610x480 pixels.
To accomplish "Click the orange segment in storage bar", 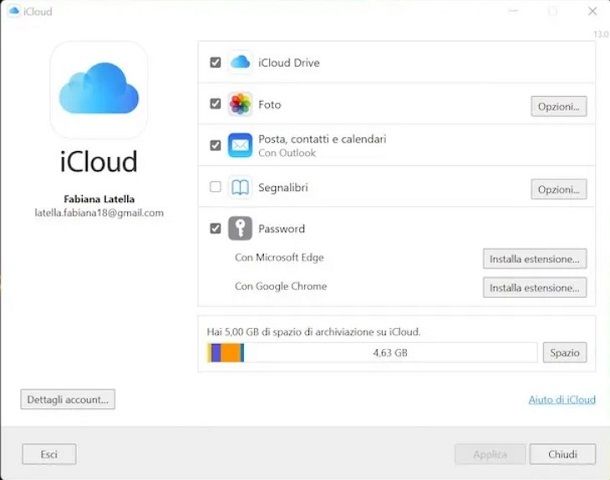I will (x=230, y=352).
